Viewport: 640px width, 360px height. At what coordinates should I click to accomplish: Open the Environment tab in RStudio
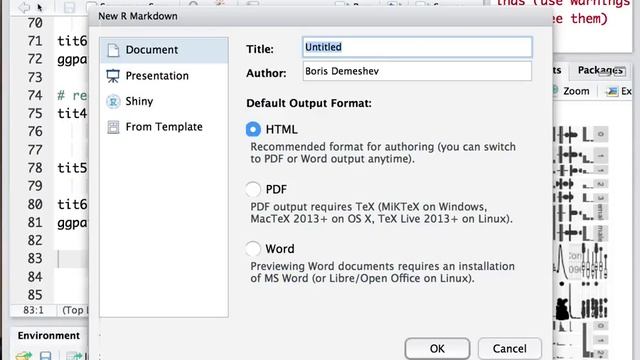click(49, 336)
